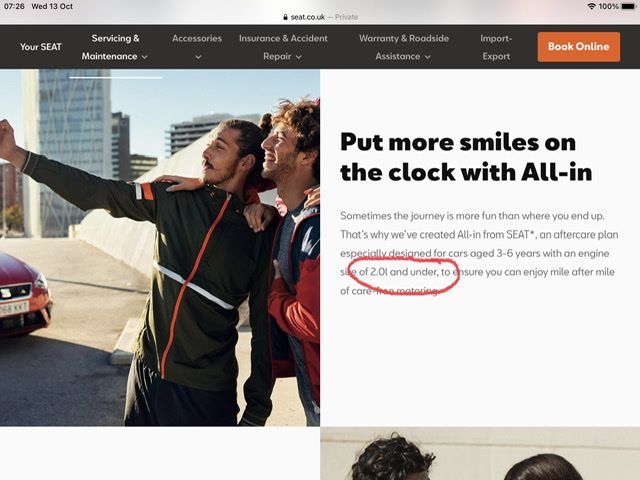Screen dimensions: 640x480
Task: Tap the Insurance & Accident Repair label
Action: (x=283, y=47)
